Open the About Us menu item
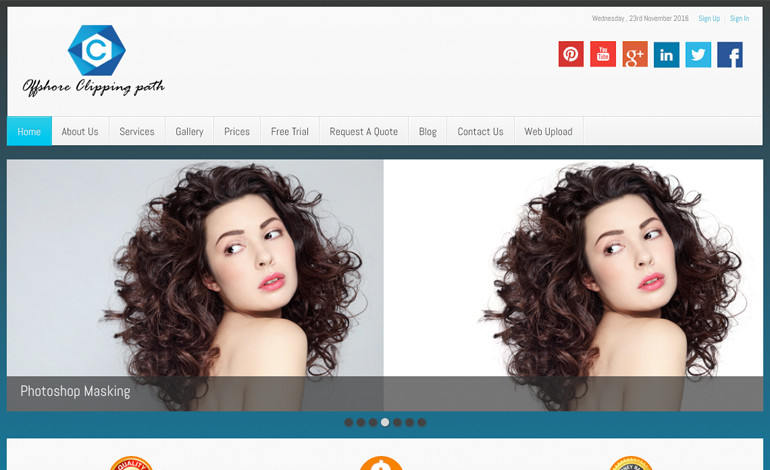The height and width of the screenshot is (470, 770). [x=80, y=131]
